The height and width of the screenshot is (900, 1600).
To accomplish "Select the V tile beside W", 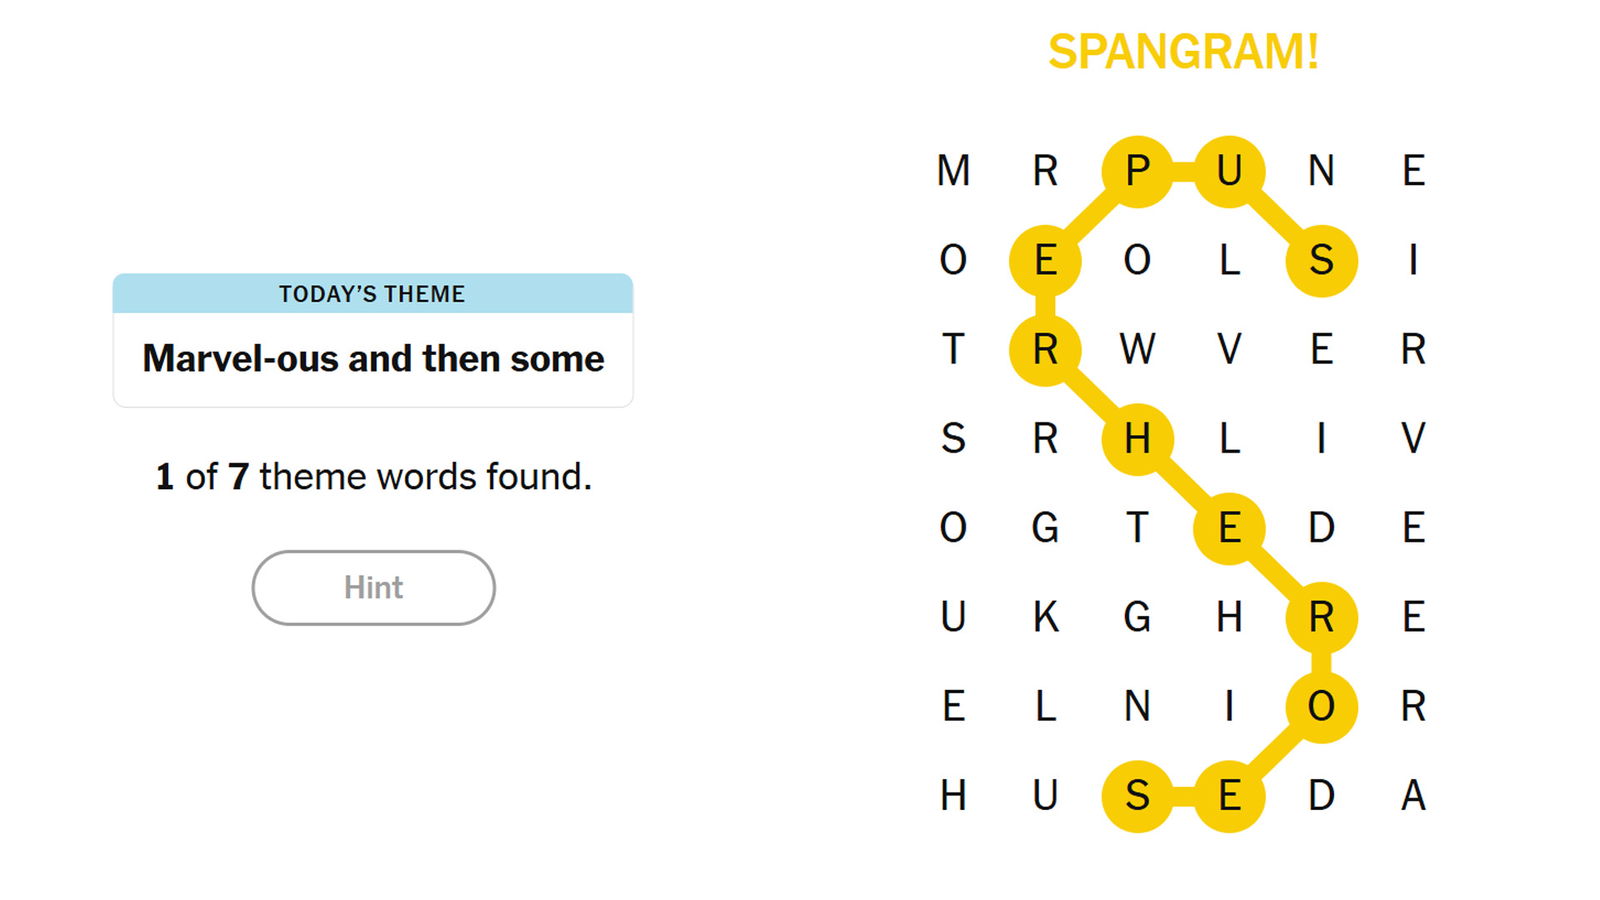I will [x=1229, y=350].
